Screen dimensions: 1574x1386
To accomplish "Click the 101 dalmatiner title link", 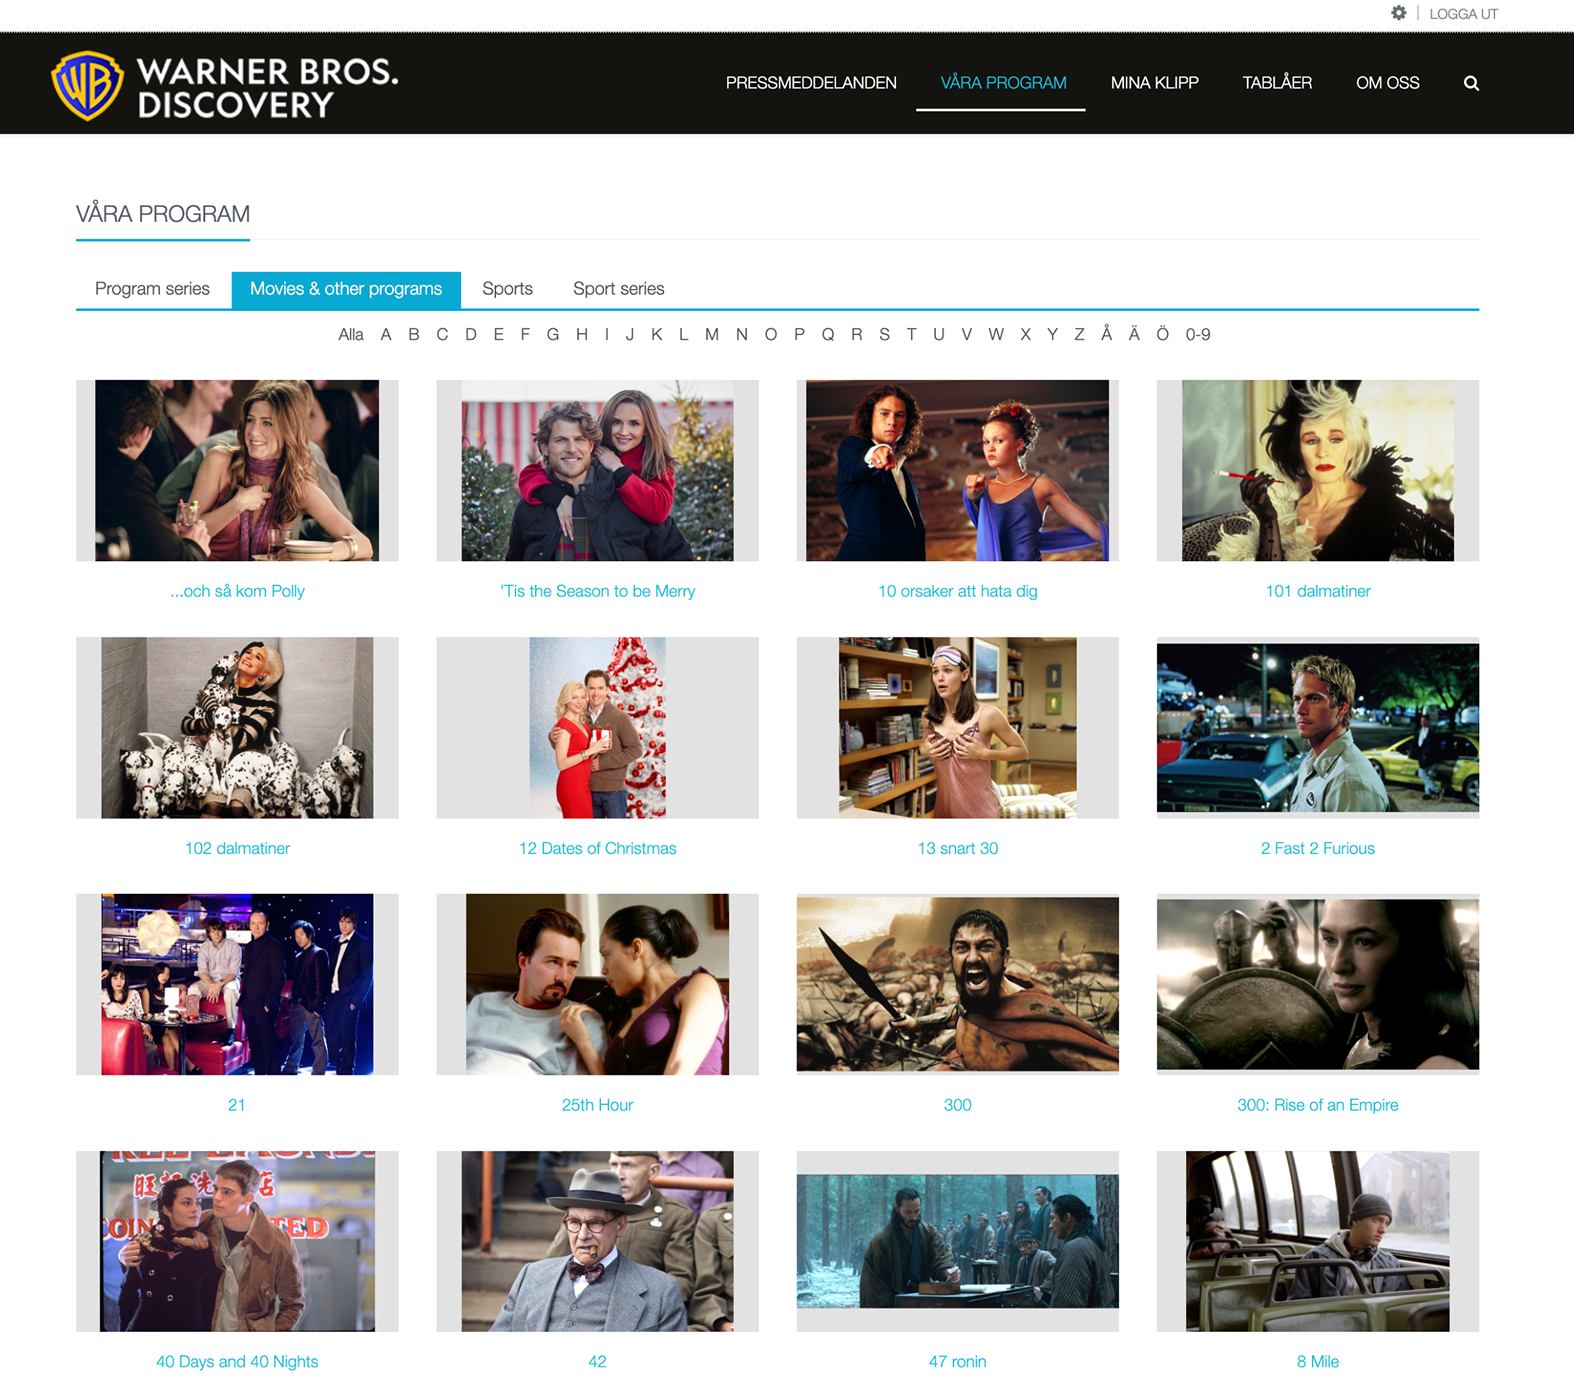I will pos(1317,591).
